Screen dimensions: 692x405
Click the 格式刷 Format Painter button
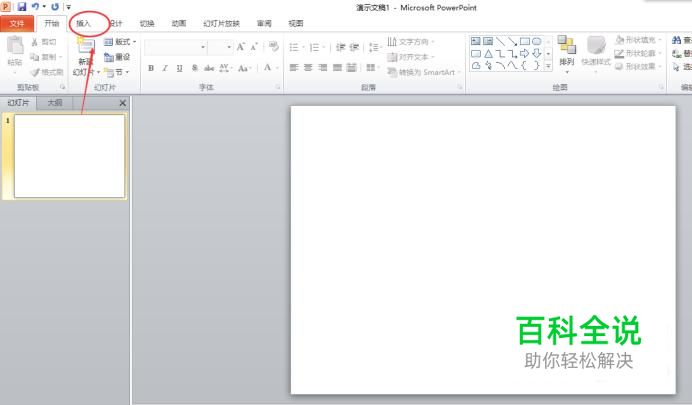pyautogui.click(x=47, y=72)
